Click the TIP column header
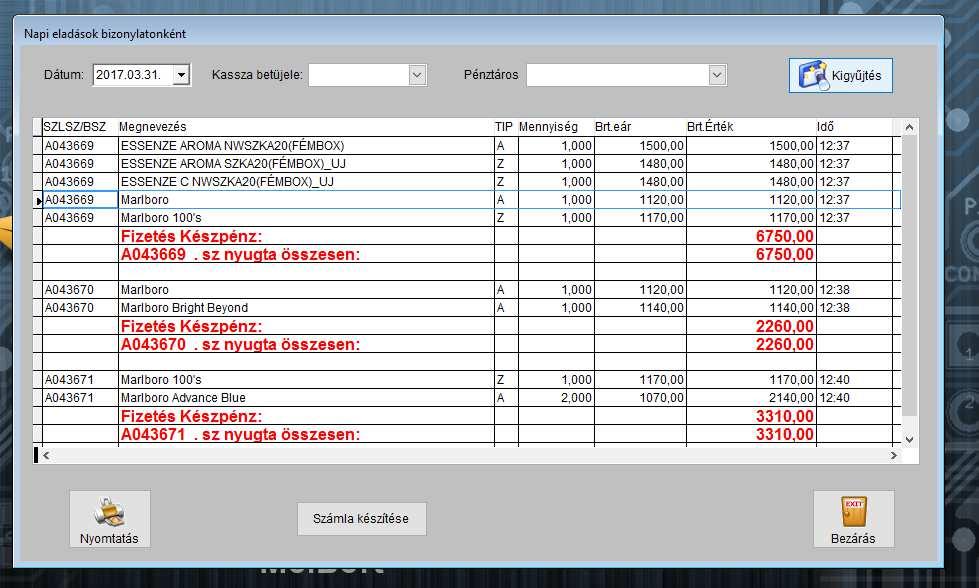 (x=506, y=127)
